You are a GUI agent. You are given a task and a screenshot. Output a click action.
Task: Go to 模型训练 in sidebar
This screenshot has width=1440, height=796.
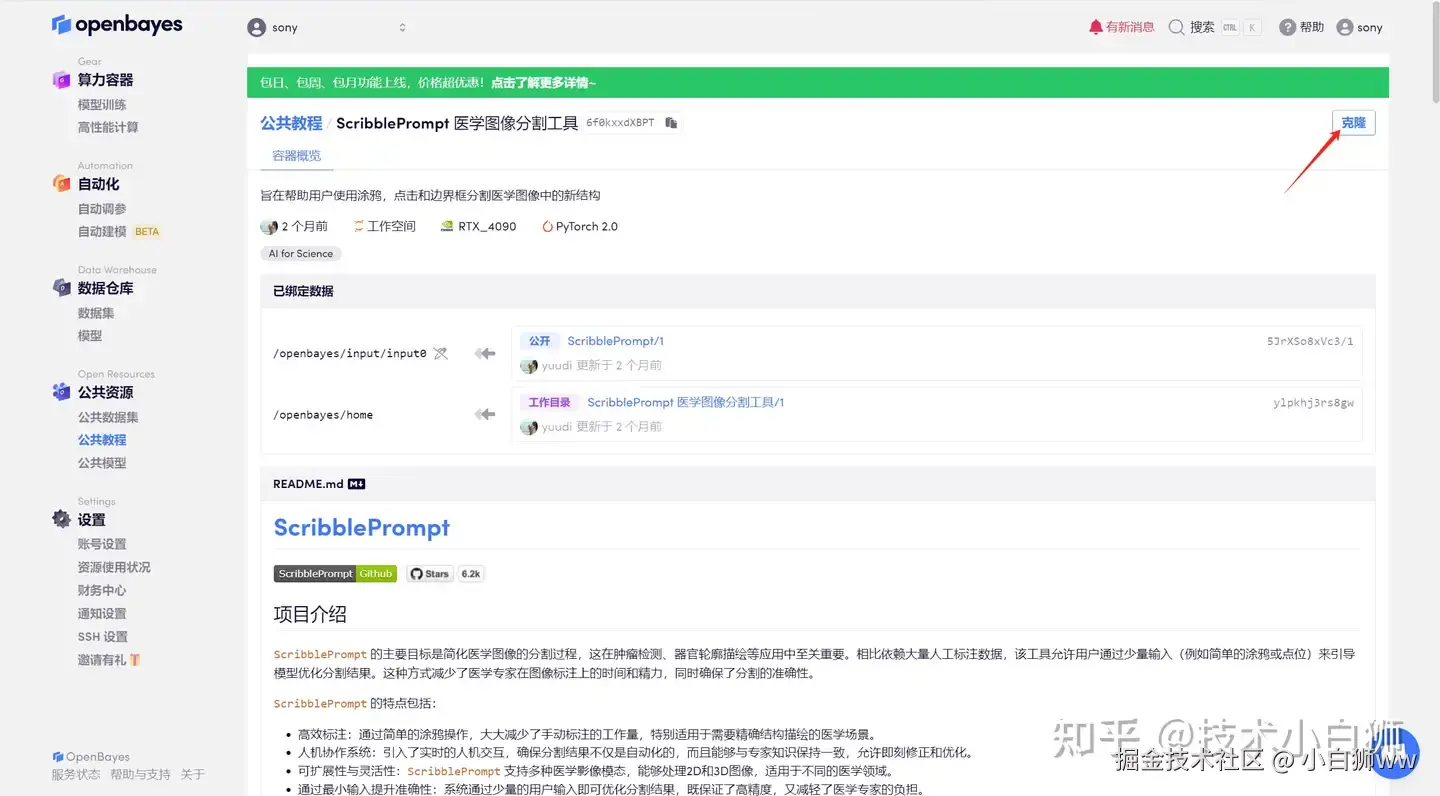102,105
